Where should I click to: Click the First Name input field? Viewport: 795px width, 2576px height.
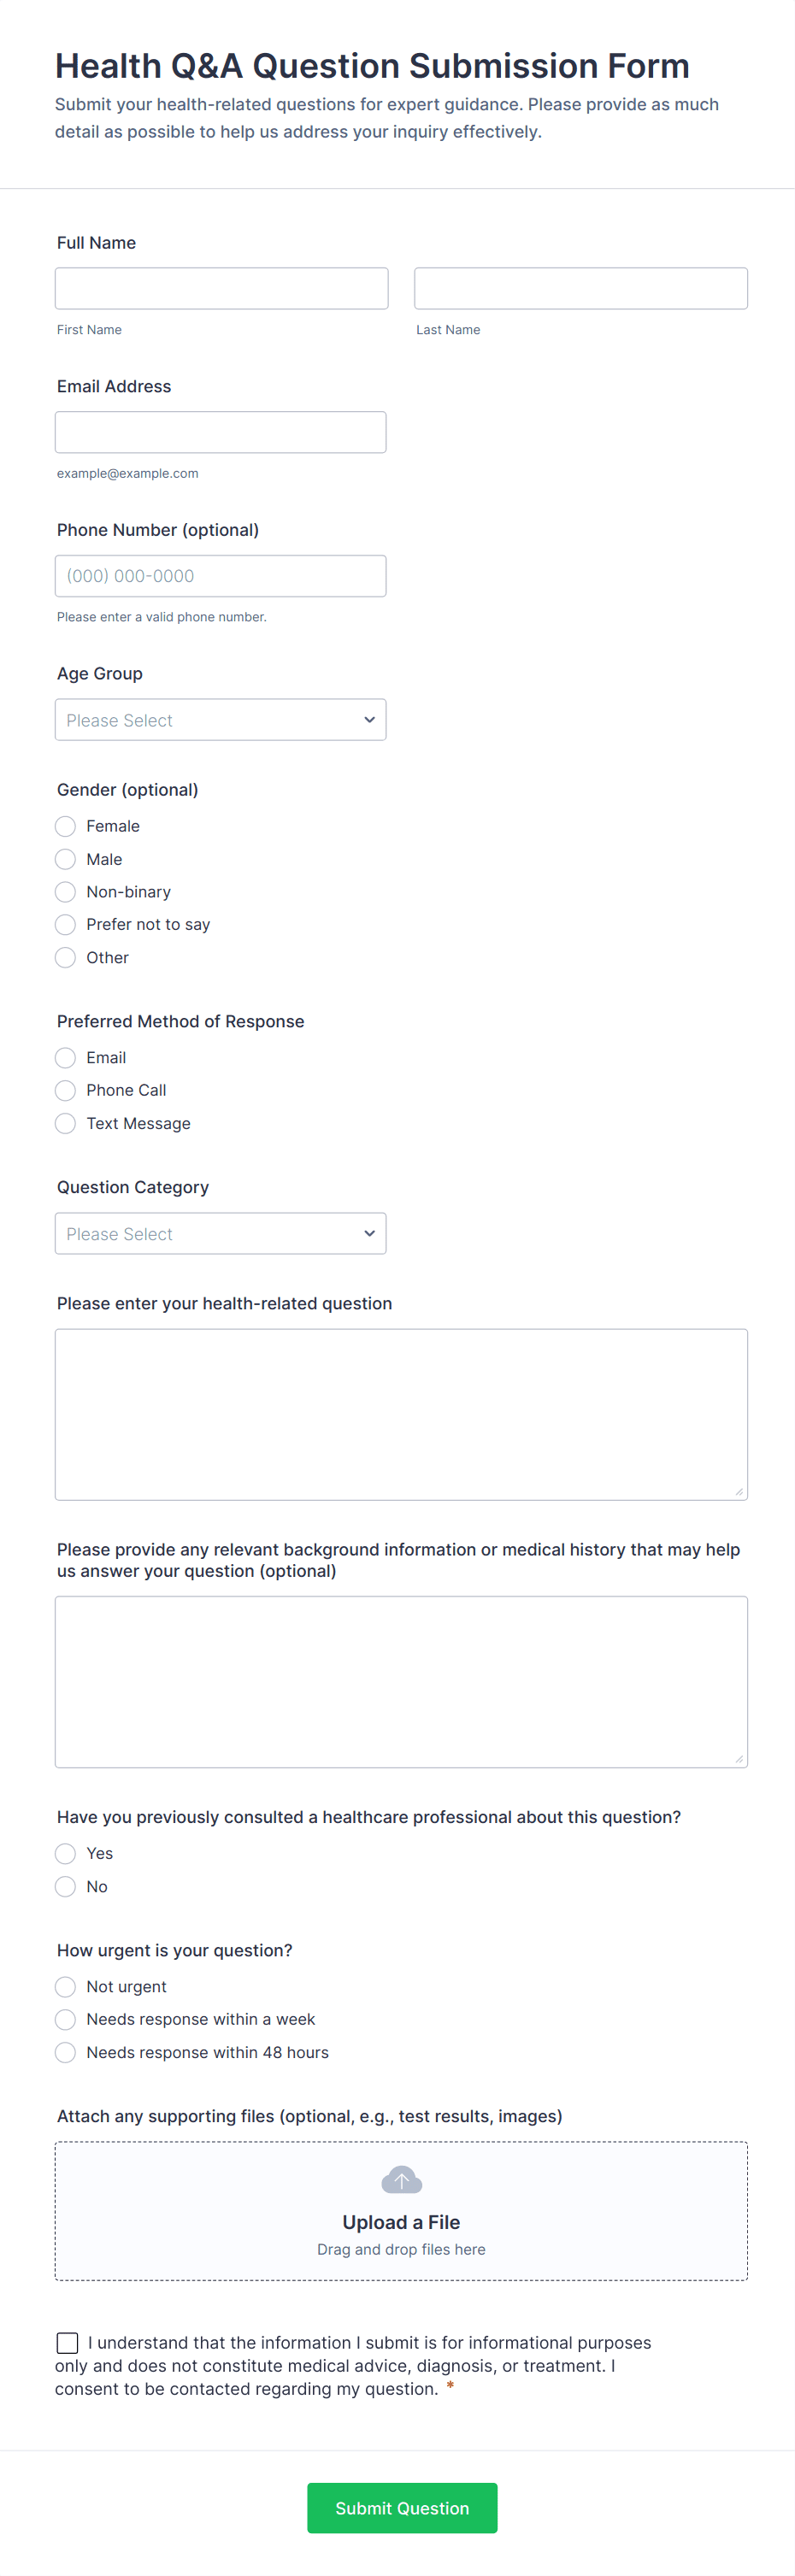click(221, 288)
